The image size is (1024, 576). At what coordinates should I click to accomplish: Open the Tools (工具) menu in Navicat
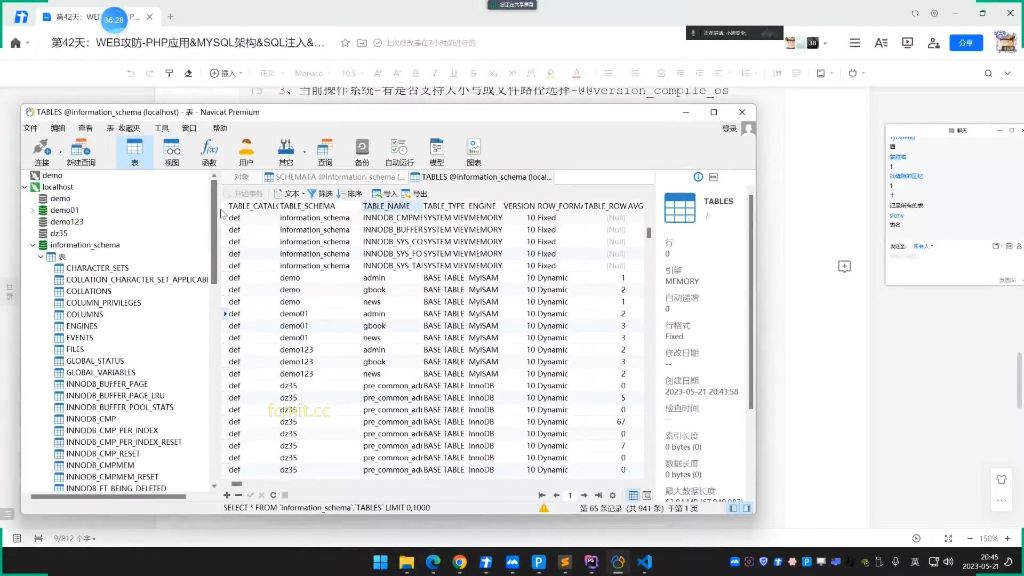161,128
